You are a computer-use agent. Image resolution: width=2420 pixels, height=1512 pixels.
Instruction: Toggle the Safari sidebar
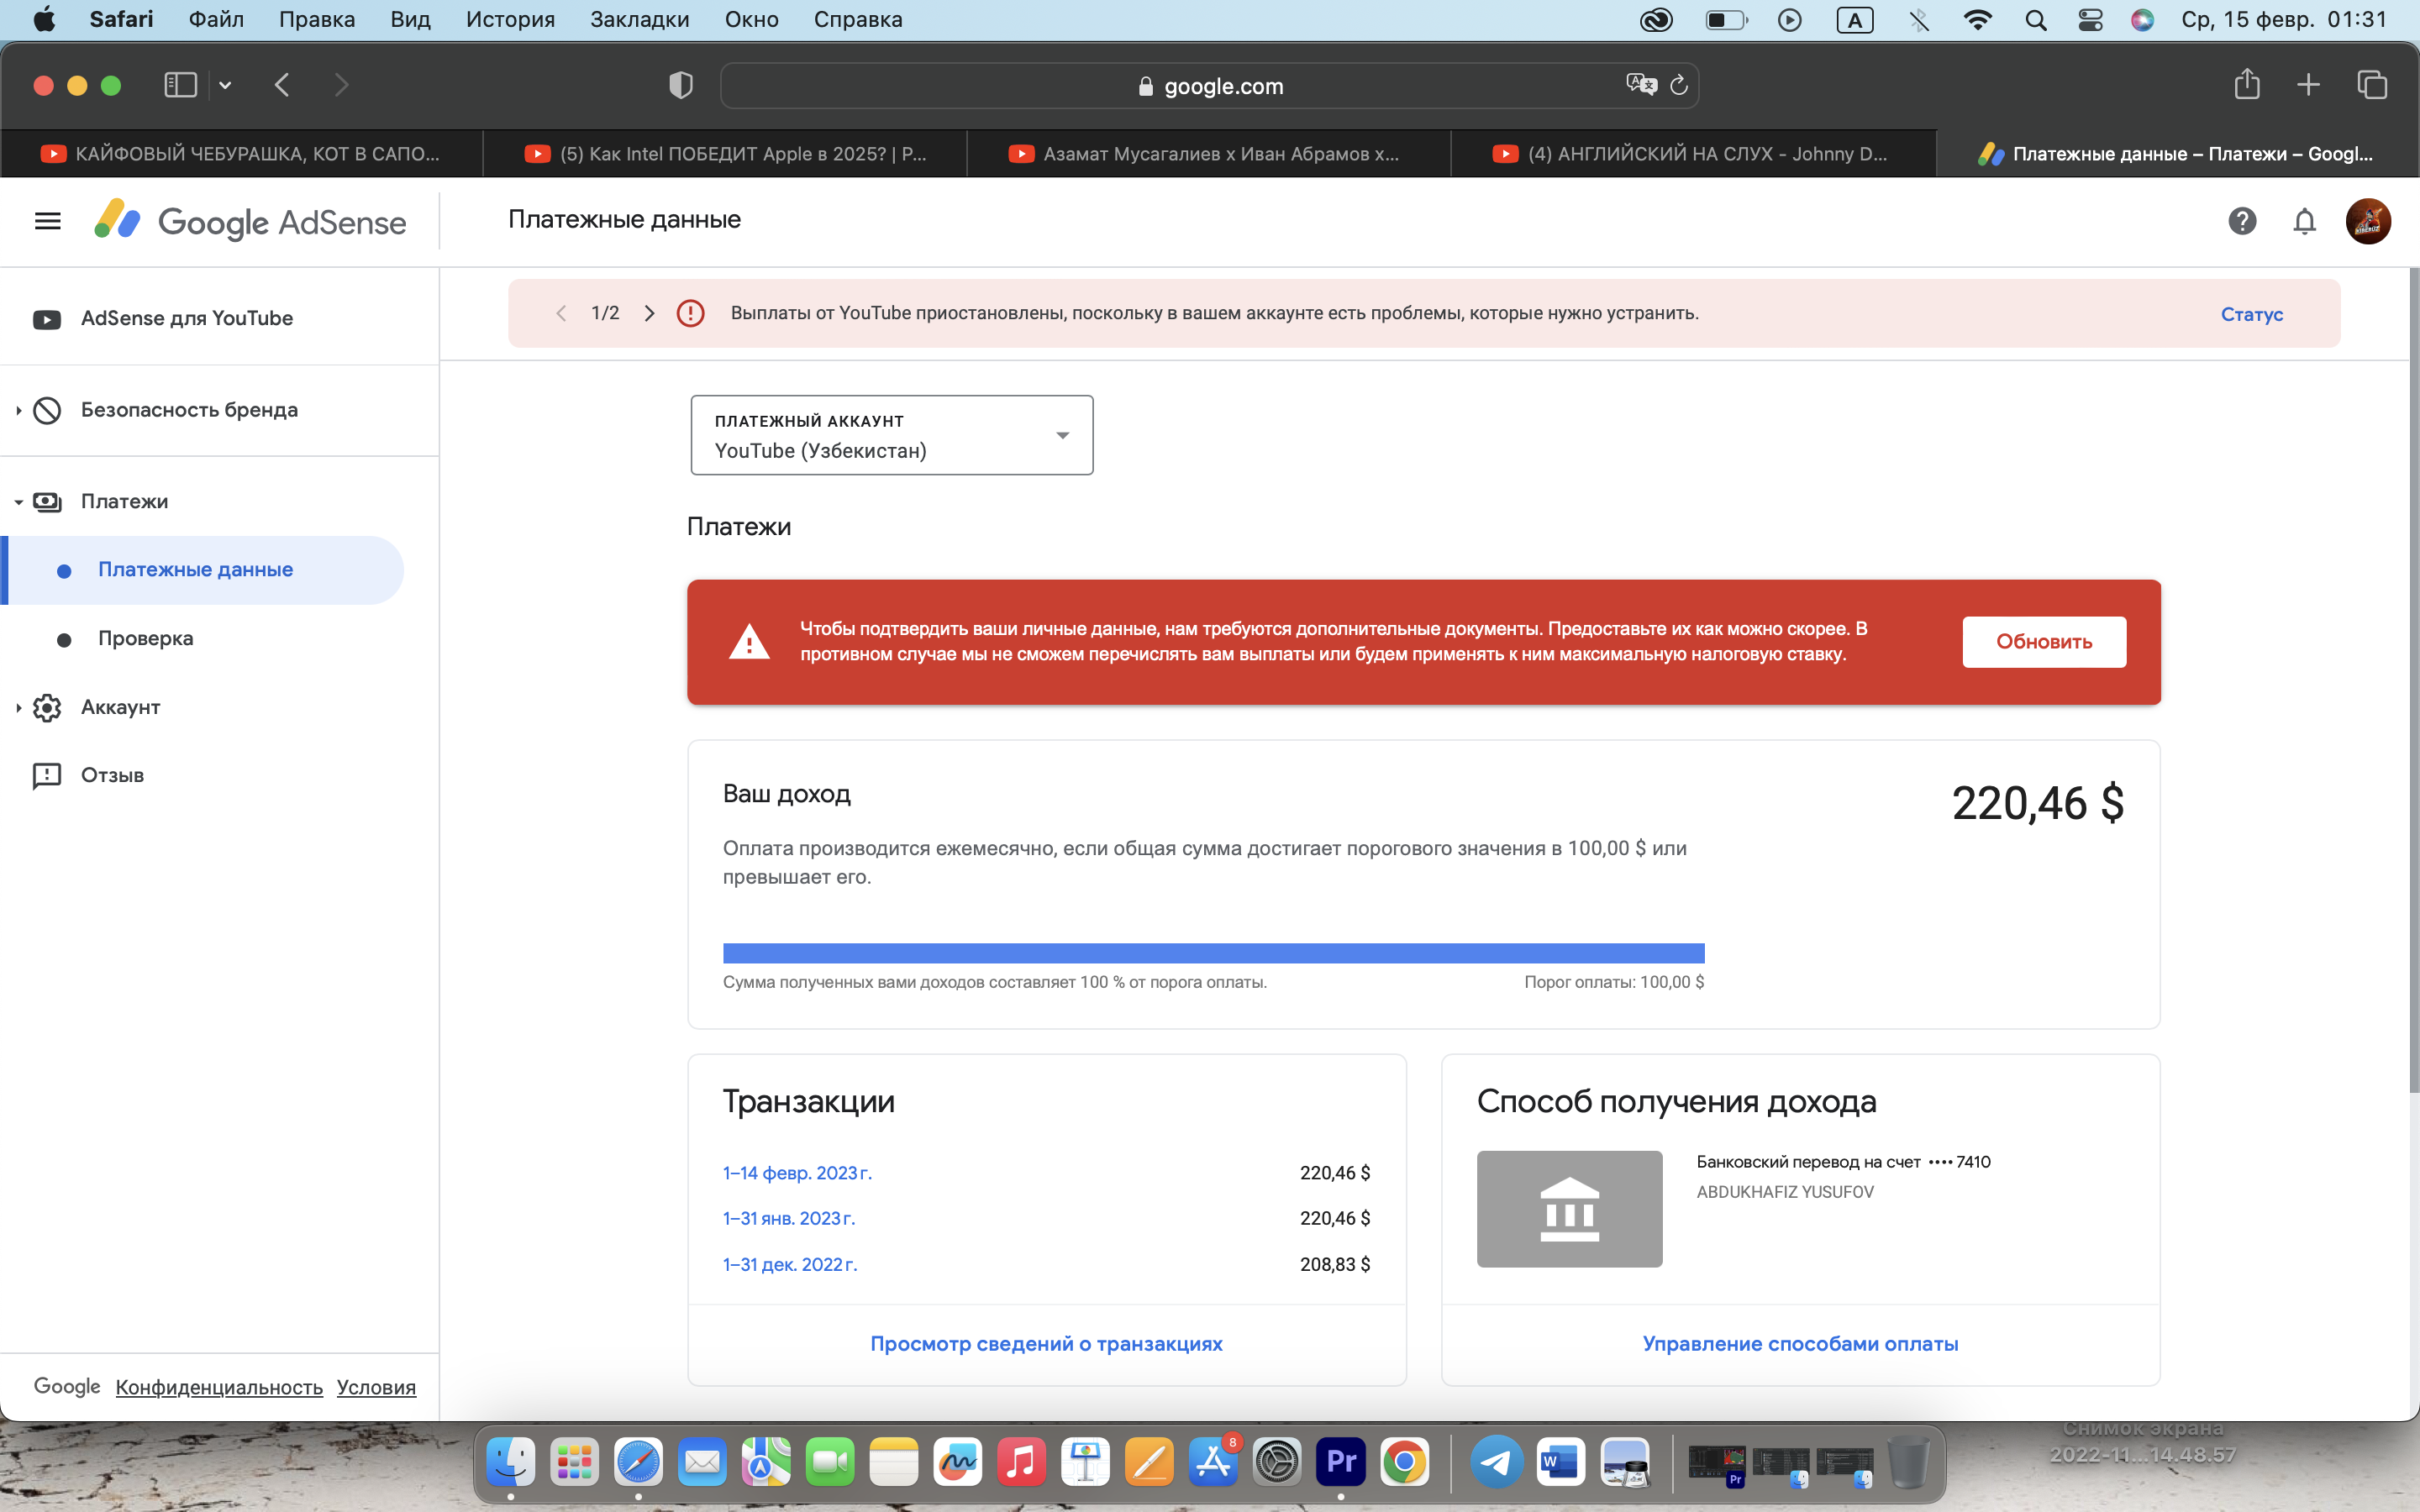point(180,85)
